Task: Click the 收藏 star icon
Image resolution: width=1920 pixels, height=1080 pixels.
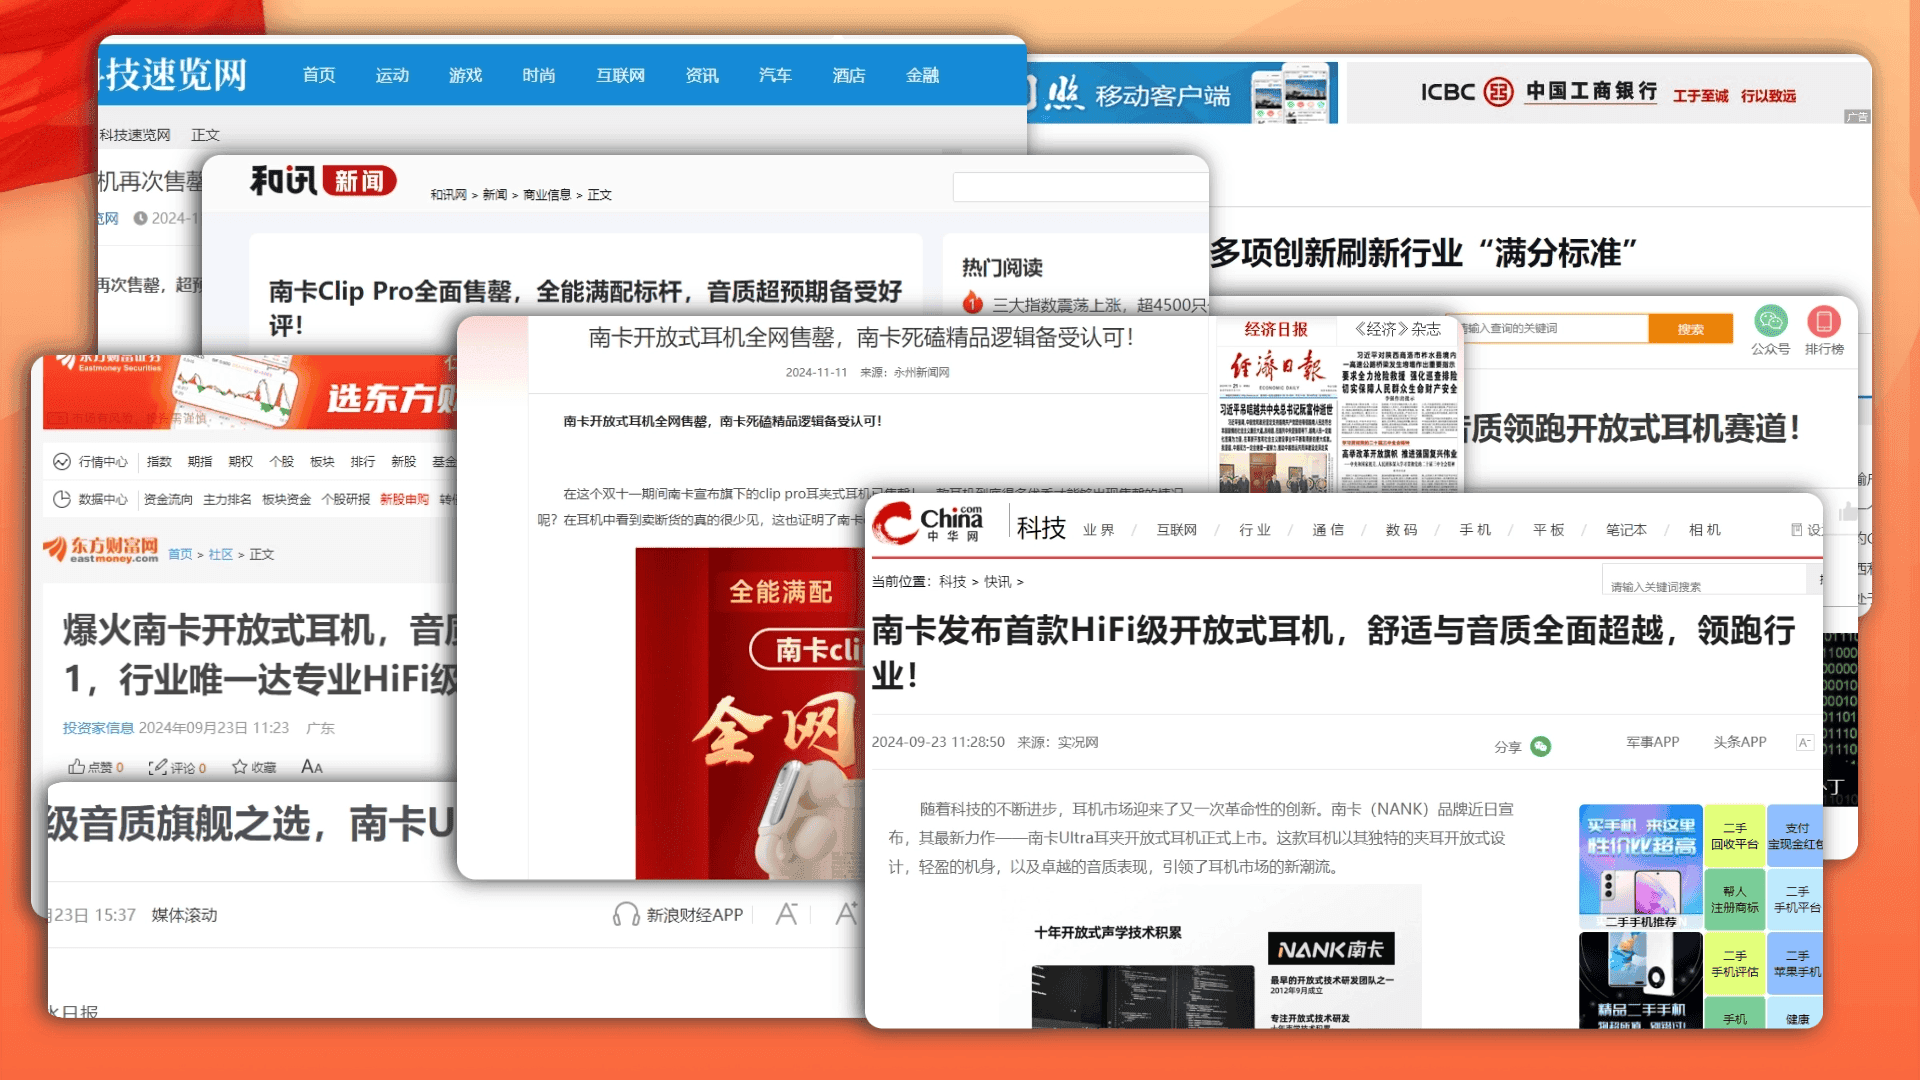Action: (x=239, y=766)
